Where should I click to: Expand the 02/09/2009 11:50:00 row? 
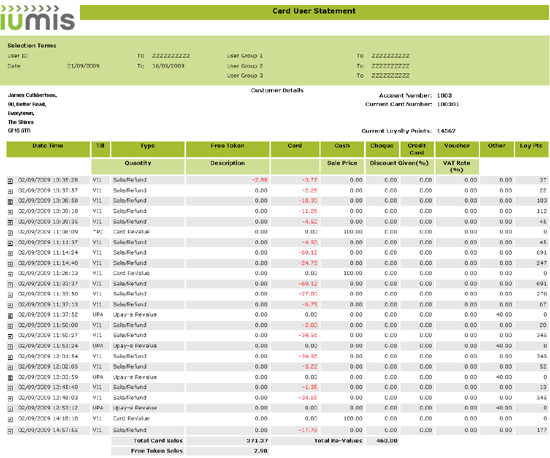[11, 326]
